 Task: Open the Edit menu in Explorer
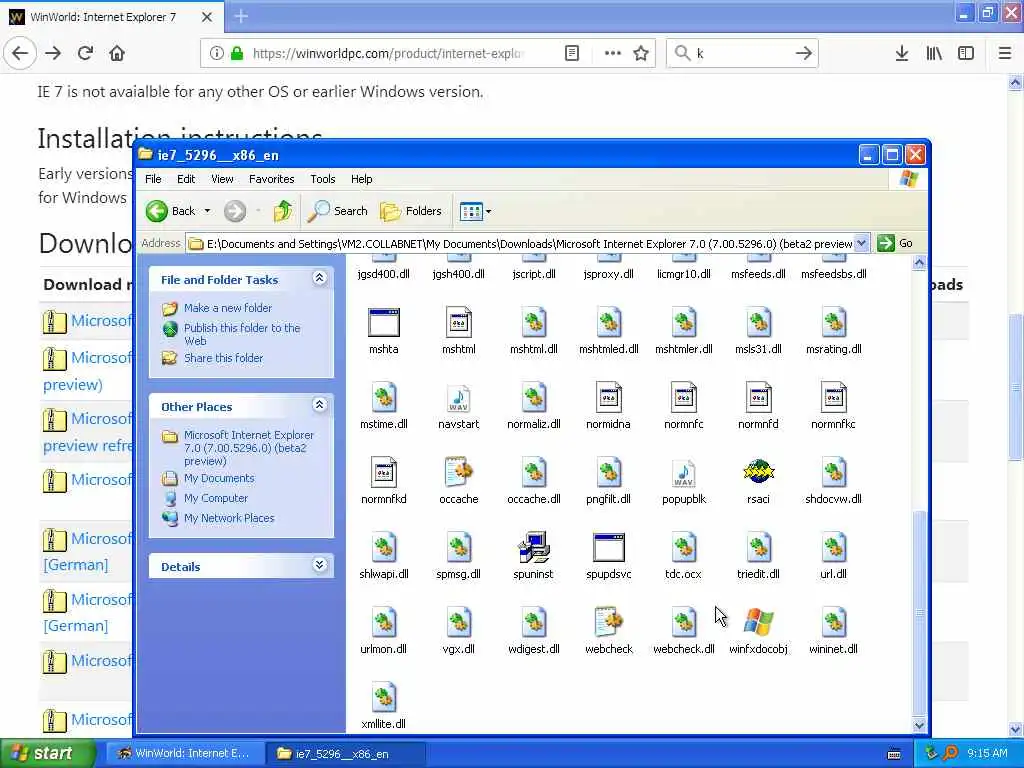click(186, 179)
